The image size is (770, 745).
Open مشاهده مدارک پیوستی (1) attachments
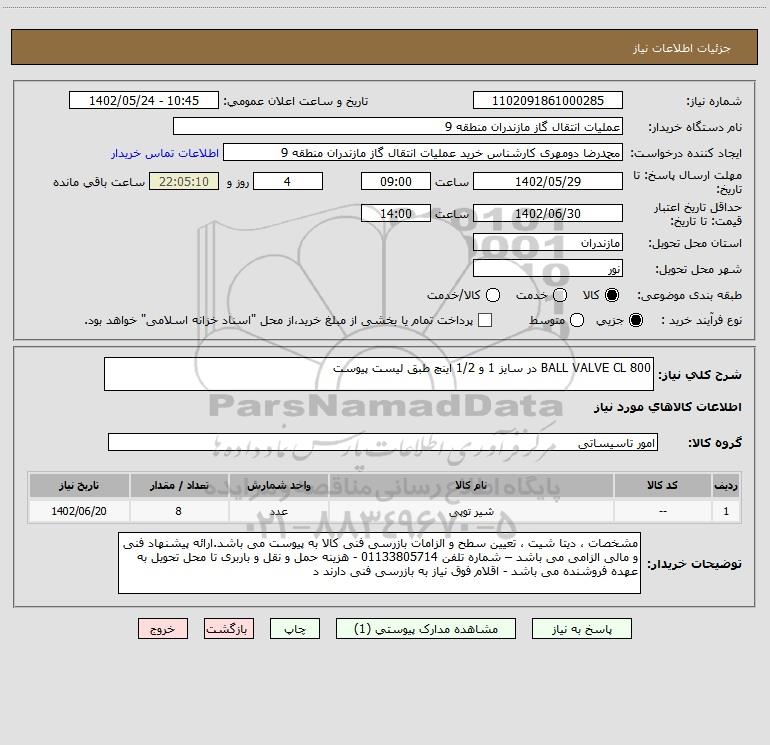coord(426,629)
